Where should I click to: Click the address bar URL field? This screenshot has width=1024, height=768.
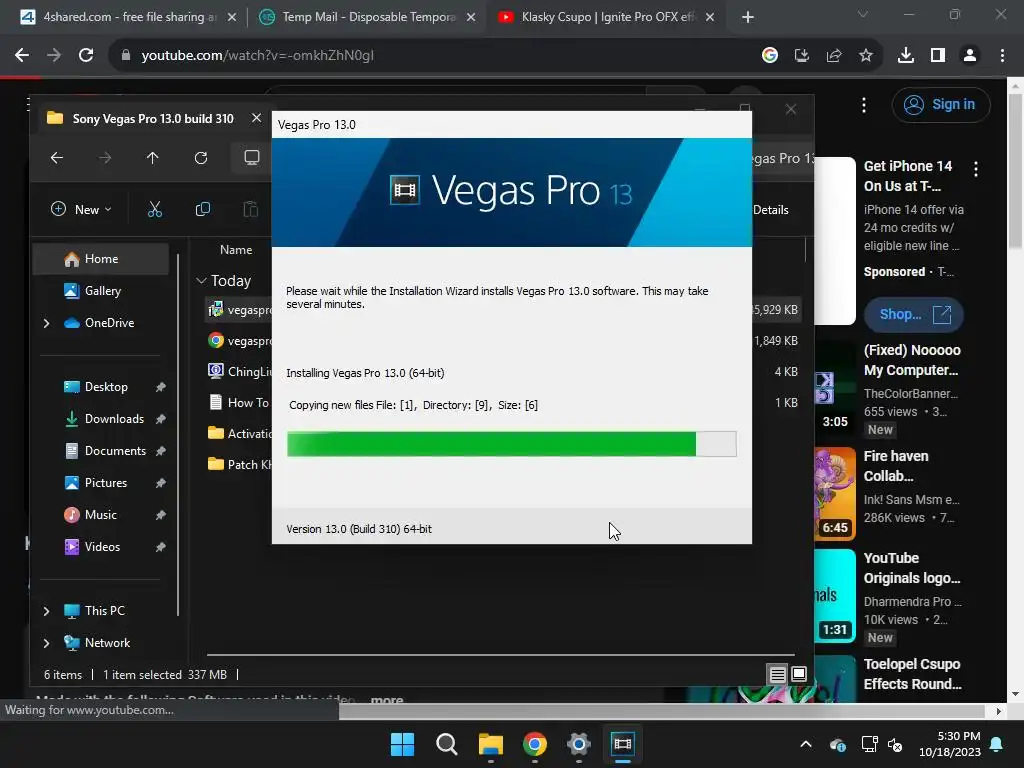(431, 56)
